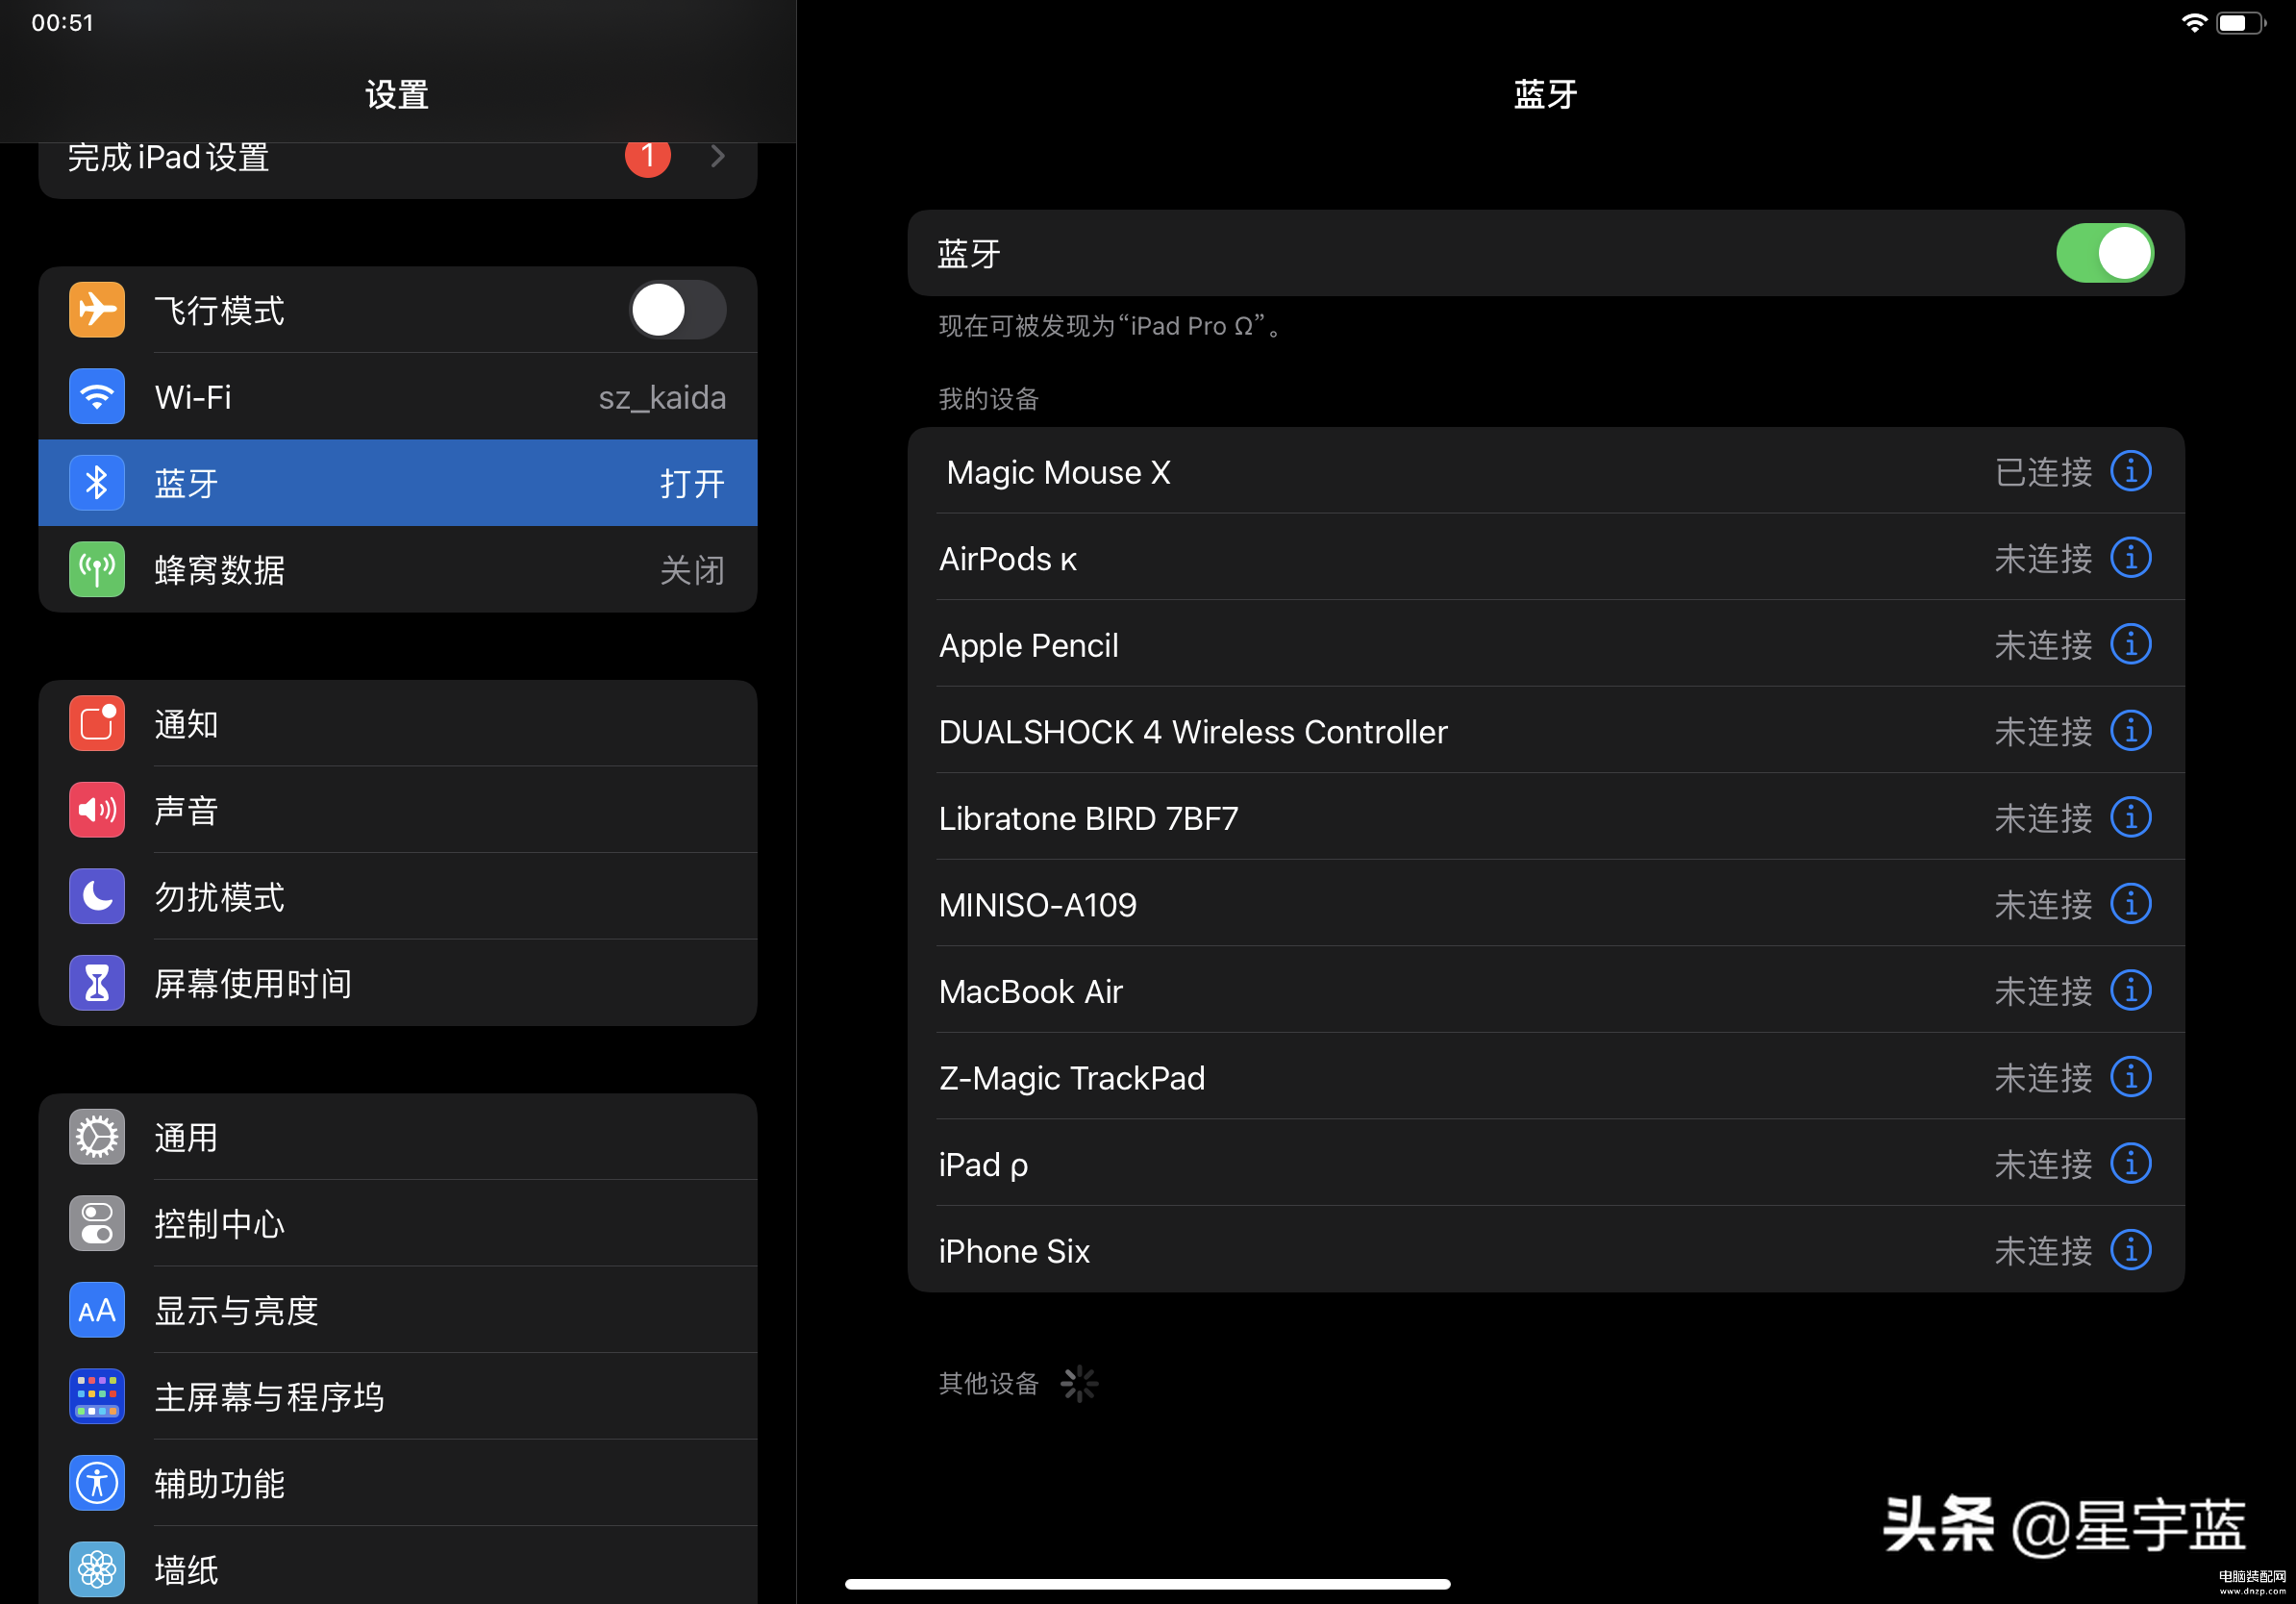
Task: Tap the battery status indicator
Action: coord(2240,23)
